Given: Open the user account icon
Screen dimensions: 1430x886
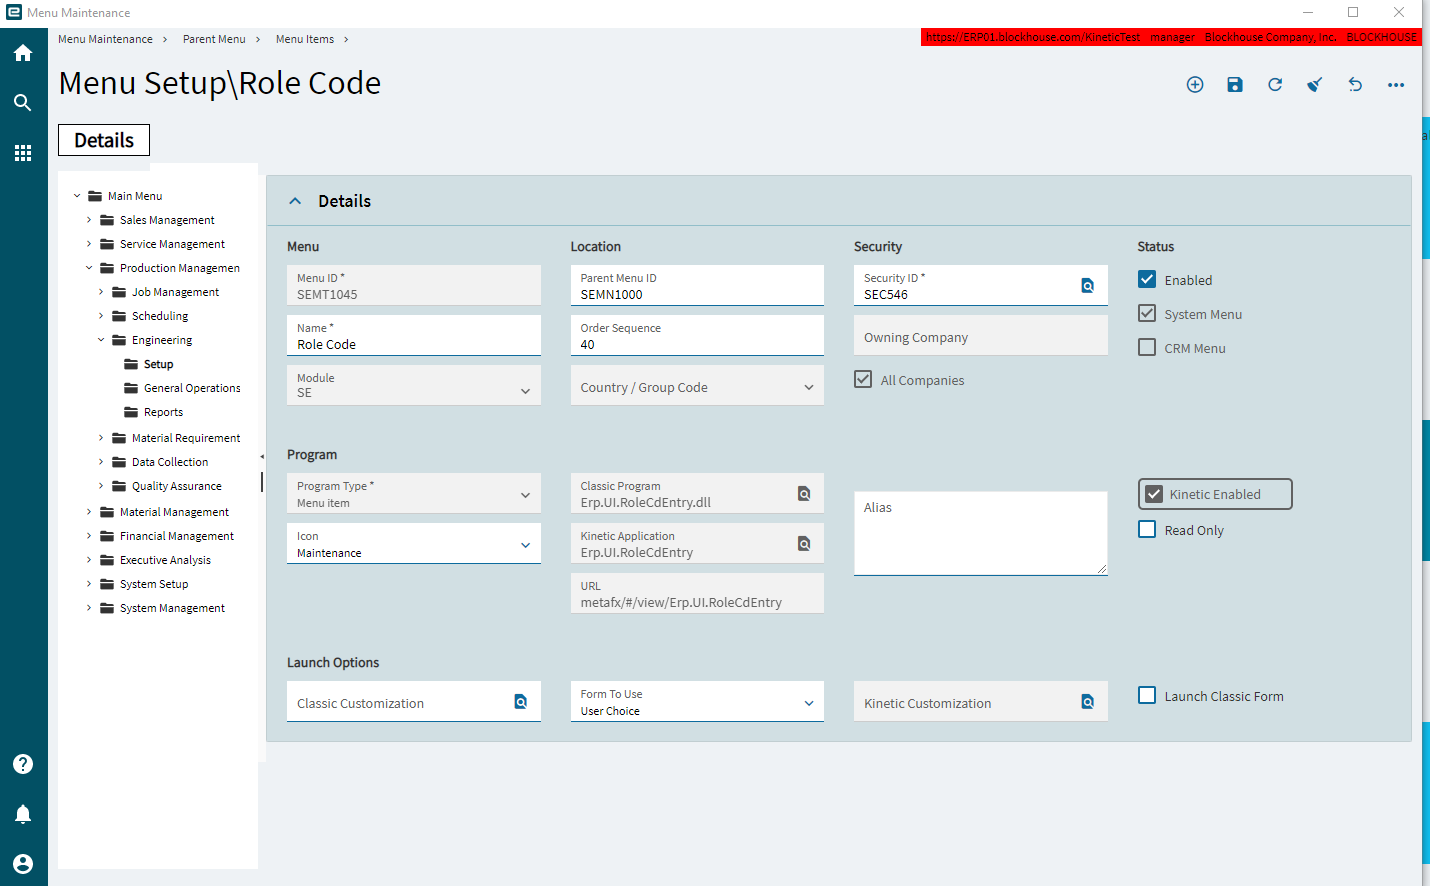Looking at the screenshot, I should (23, 864).
